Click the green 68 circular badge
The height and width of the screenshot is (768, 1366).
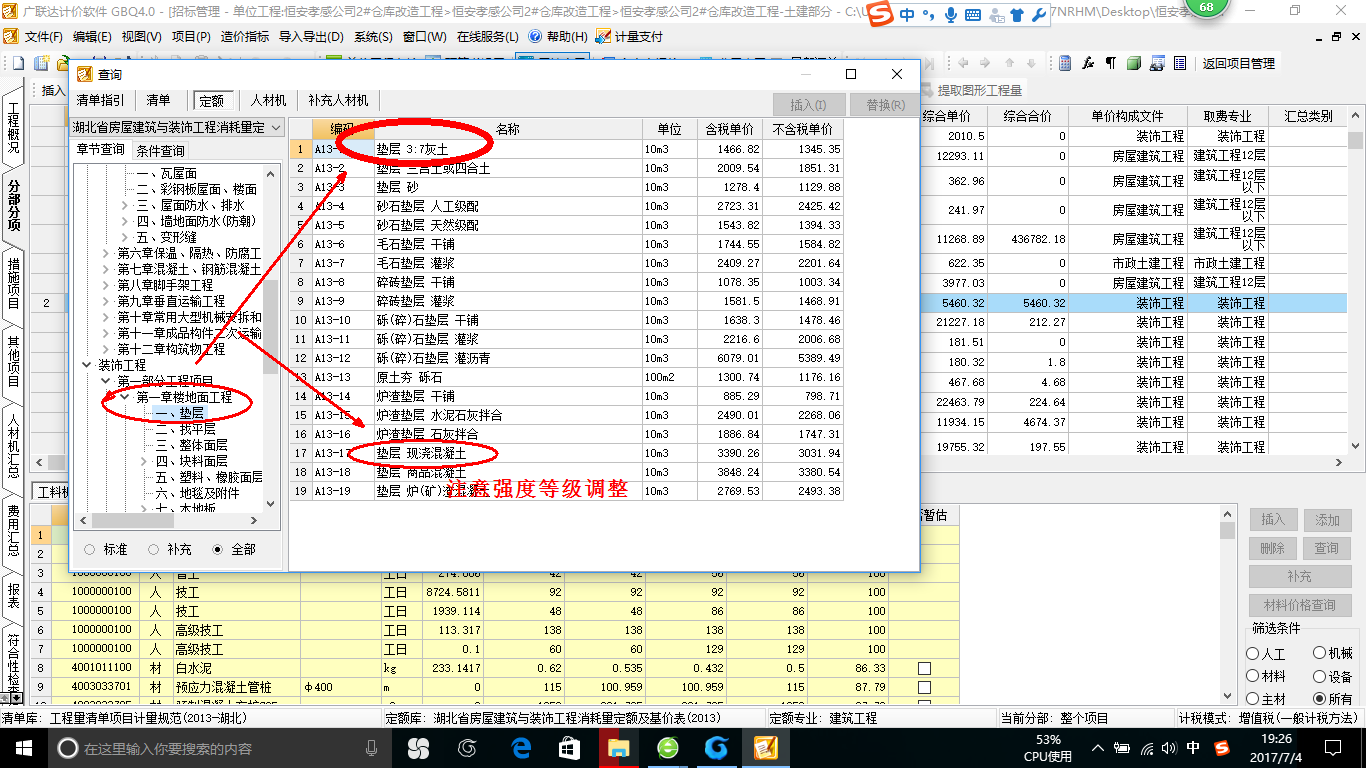(1206, 8)
